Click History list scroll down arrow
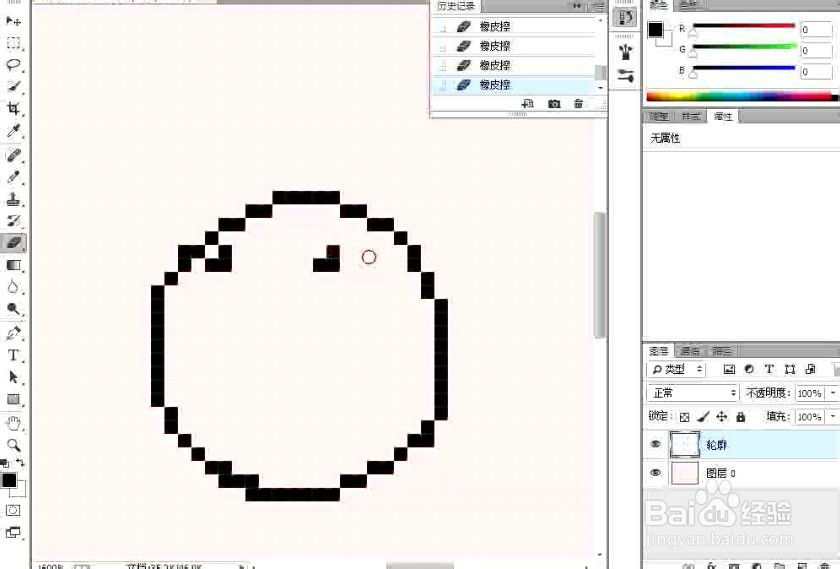Screen dimensions: 840x569 601,87
